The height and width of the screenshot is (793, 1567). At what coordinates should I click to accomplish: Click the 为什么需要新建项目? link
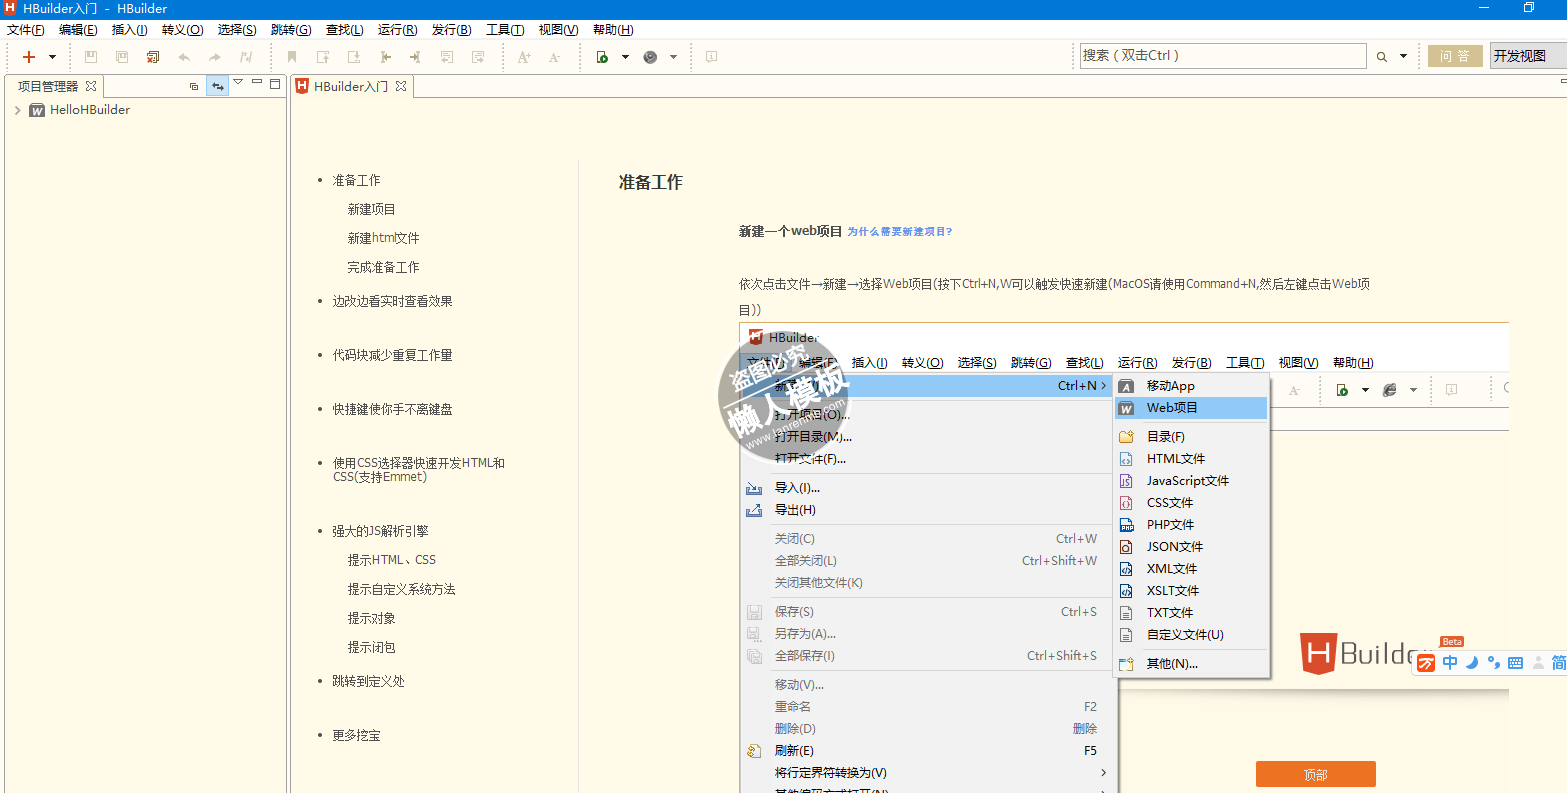pos(900,231)
